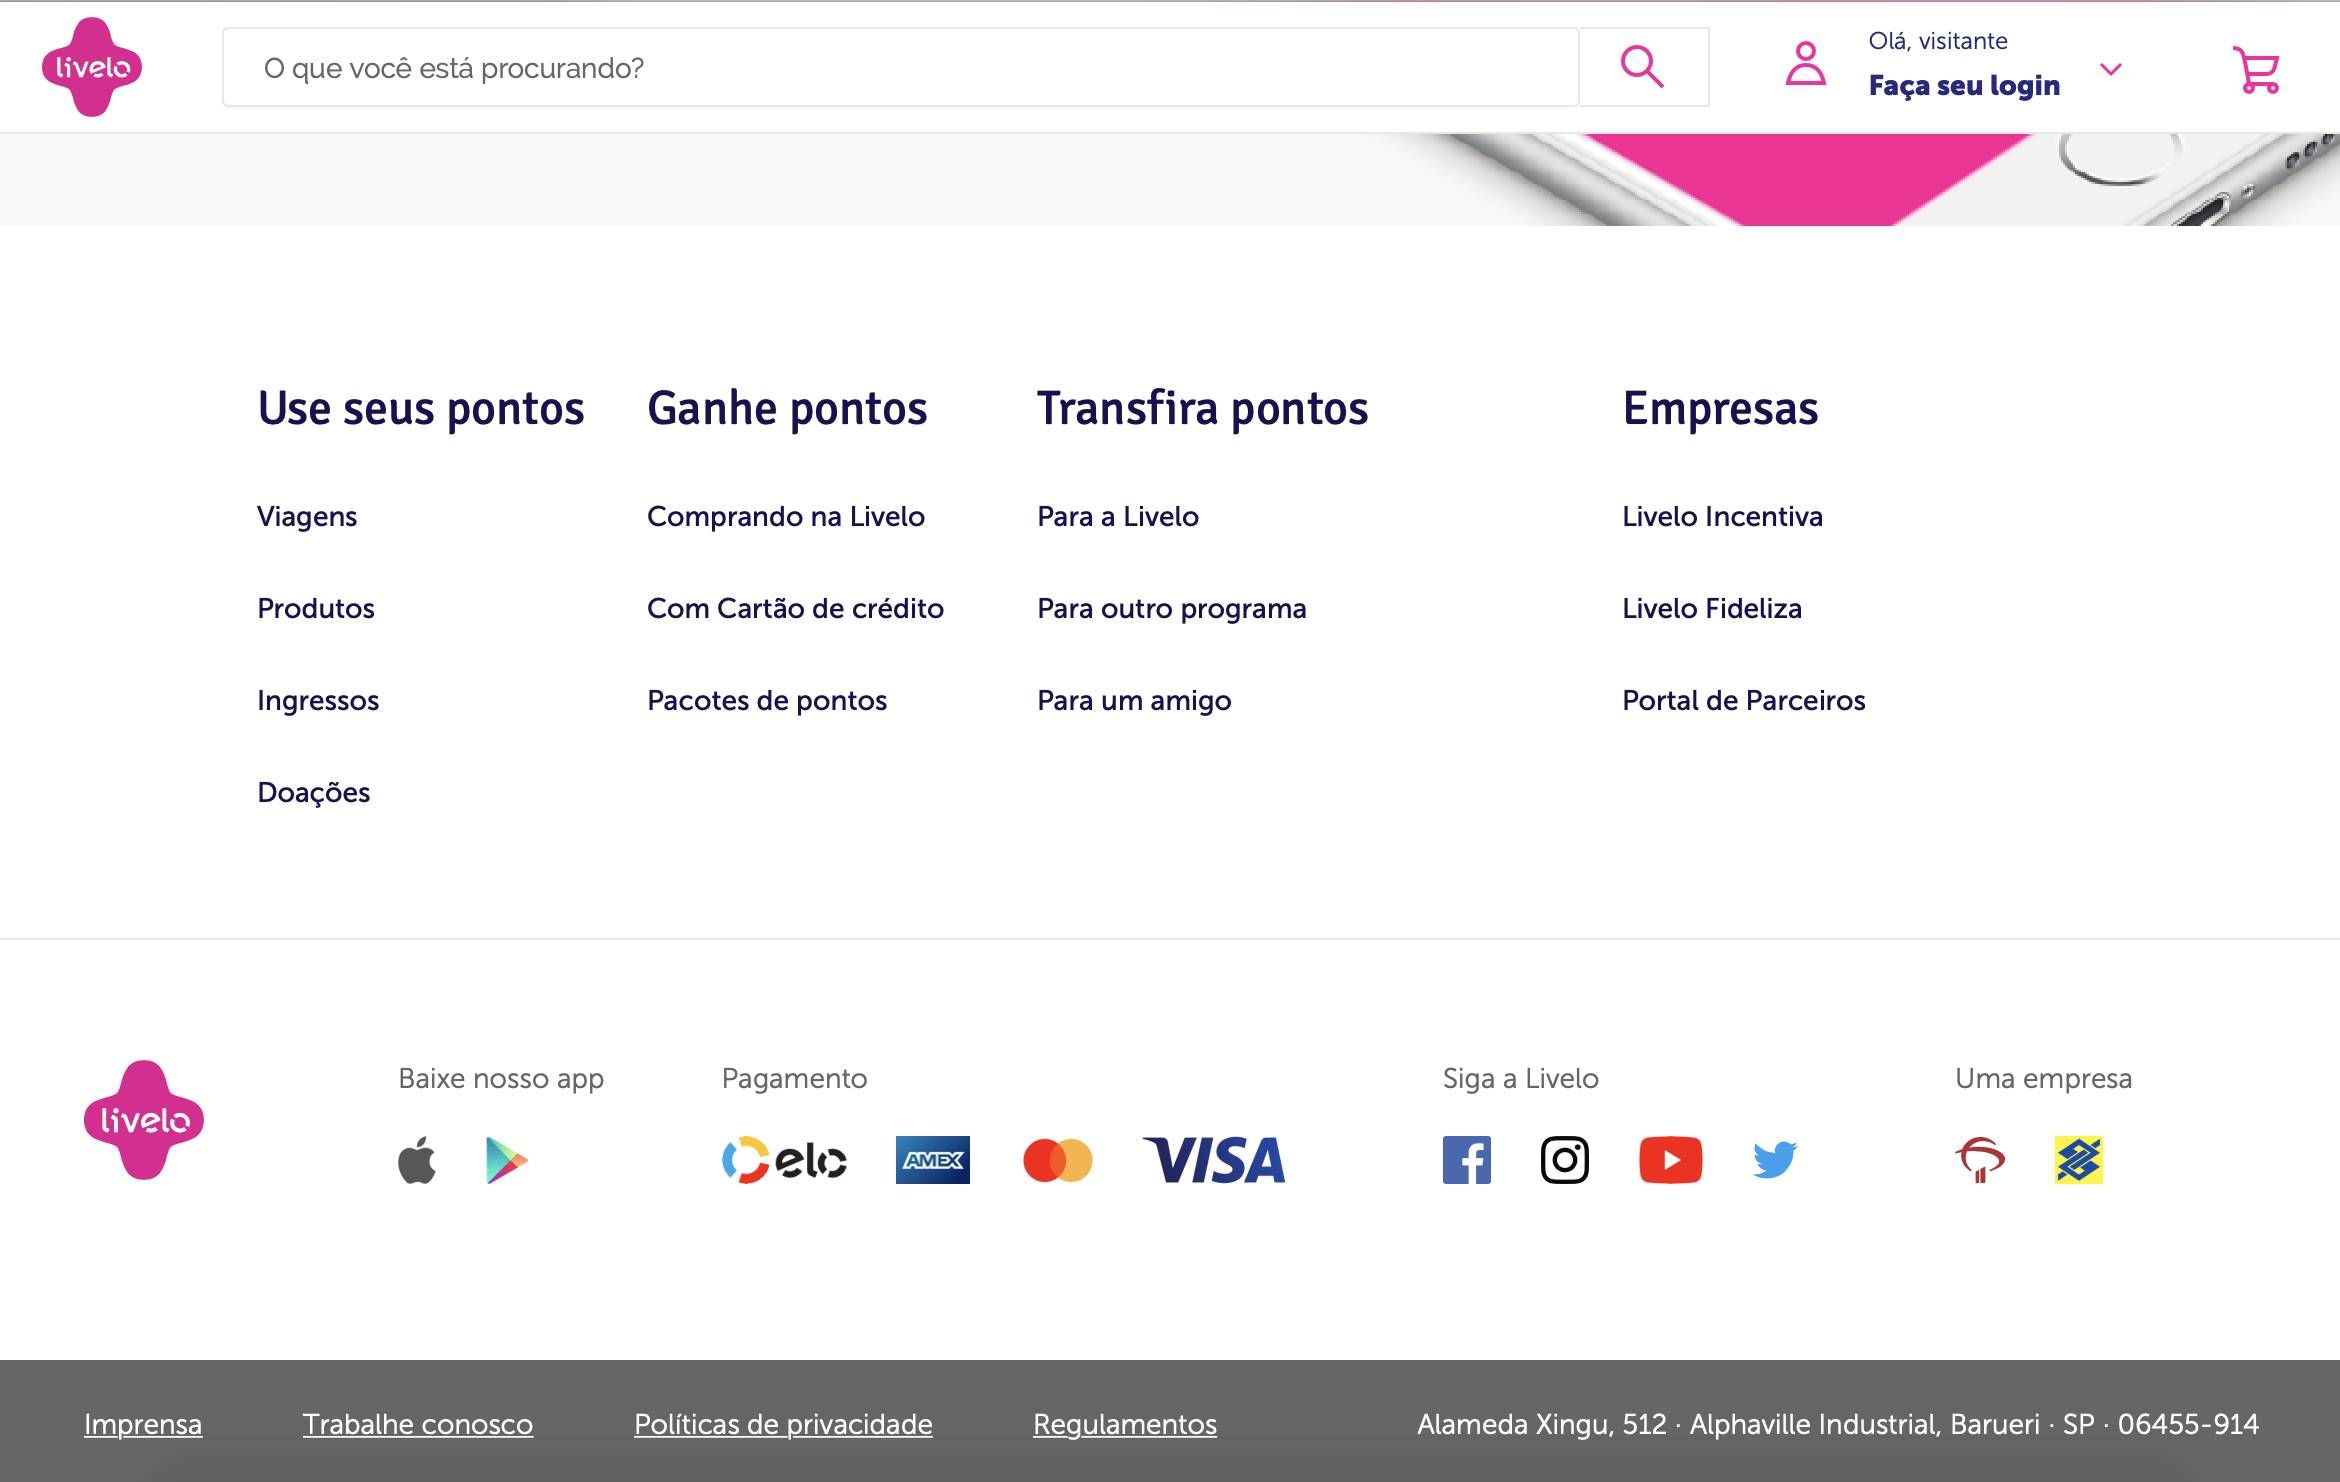
Task: Click the Livelo logo in the header
Action: pyautogui.click(x=92, y=67)
